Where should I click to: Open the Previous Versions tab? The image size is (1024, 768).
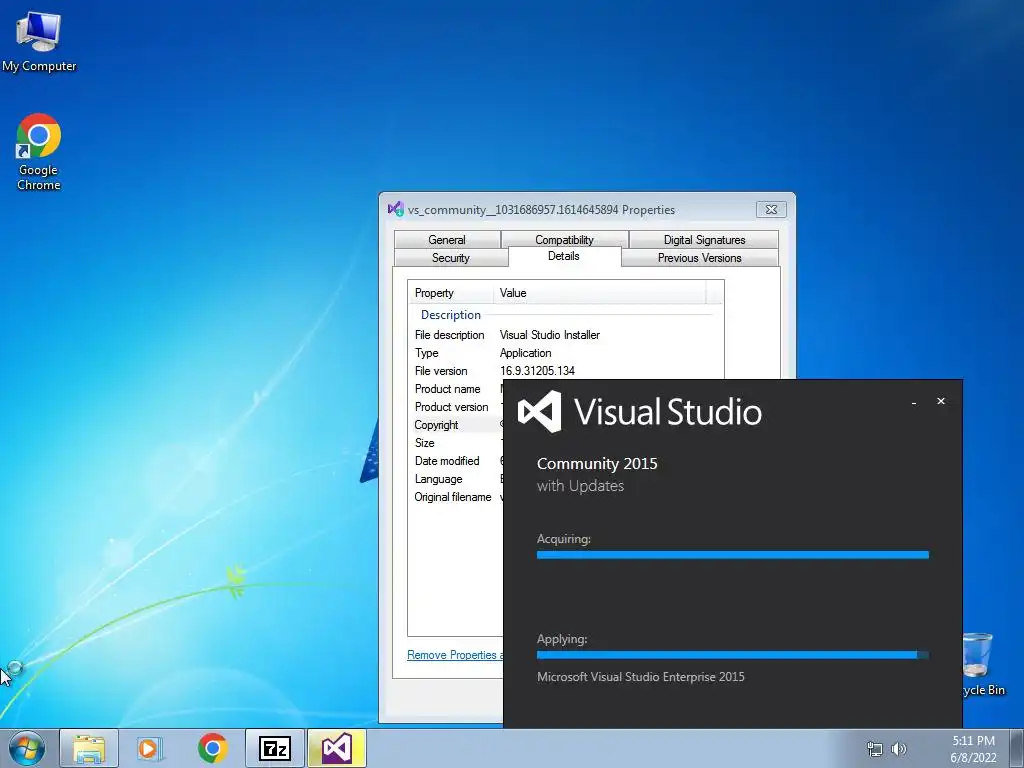tap(699, 258)
